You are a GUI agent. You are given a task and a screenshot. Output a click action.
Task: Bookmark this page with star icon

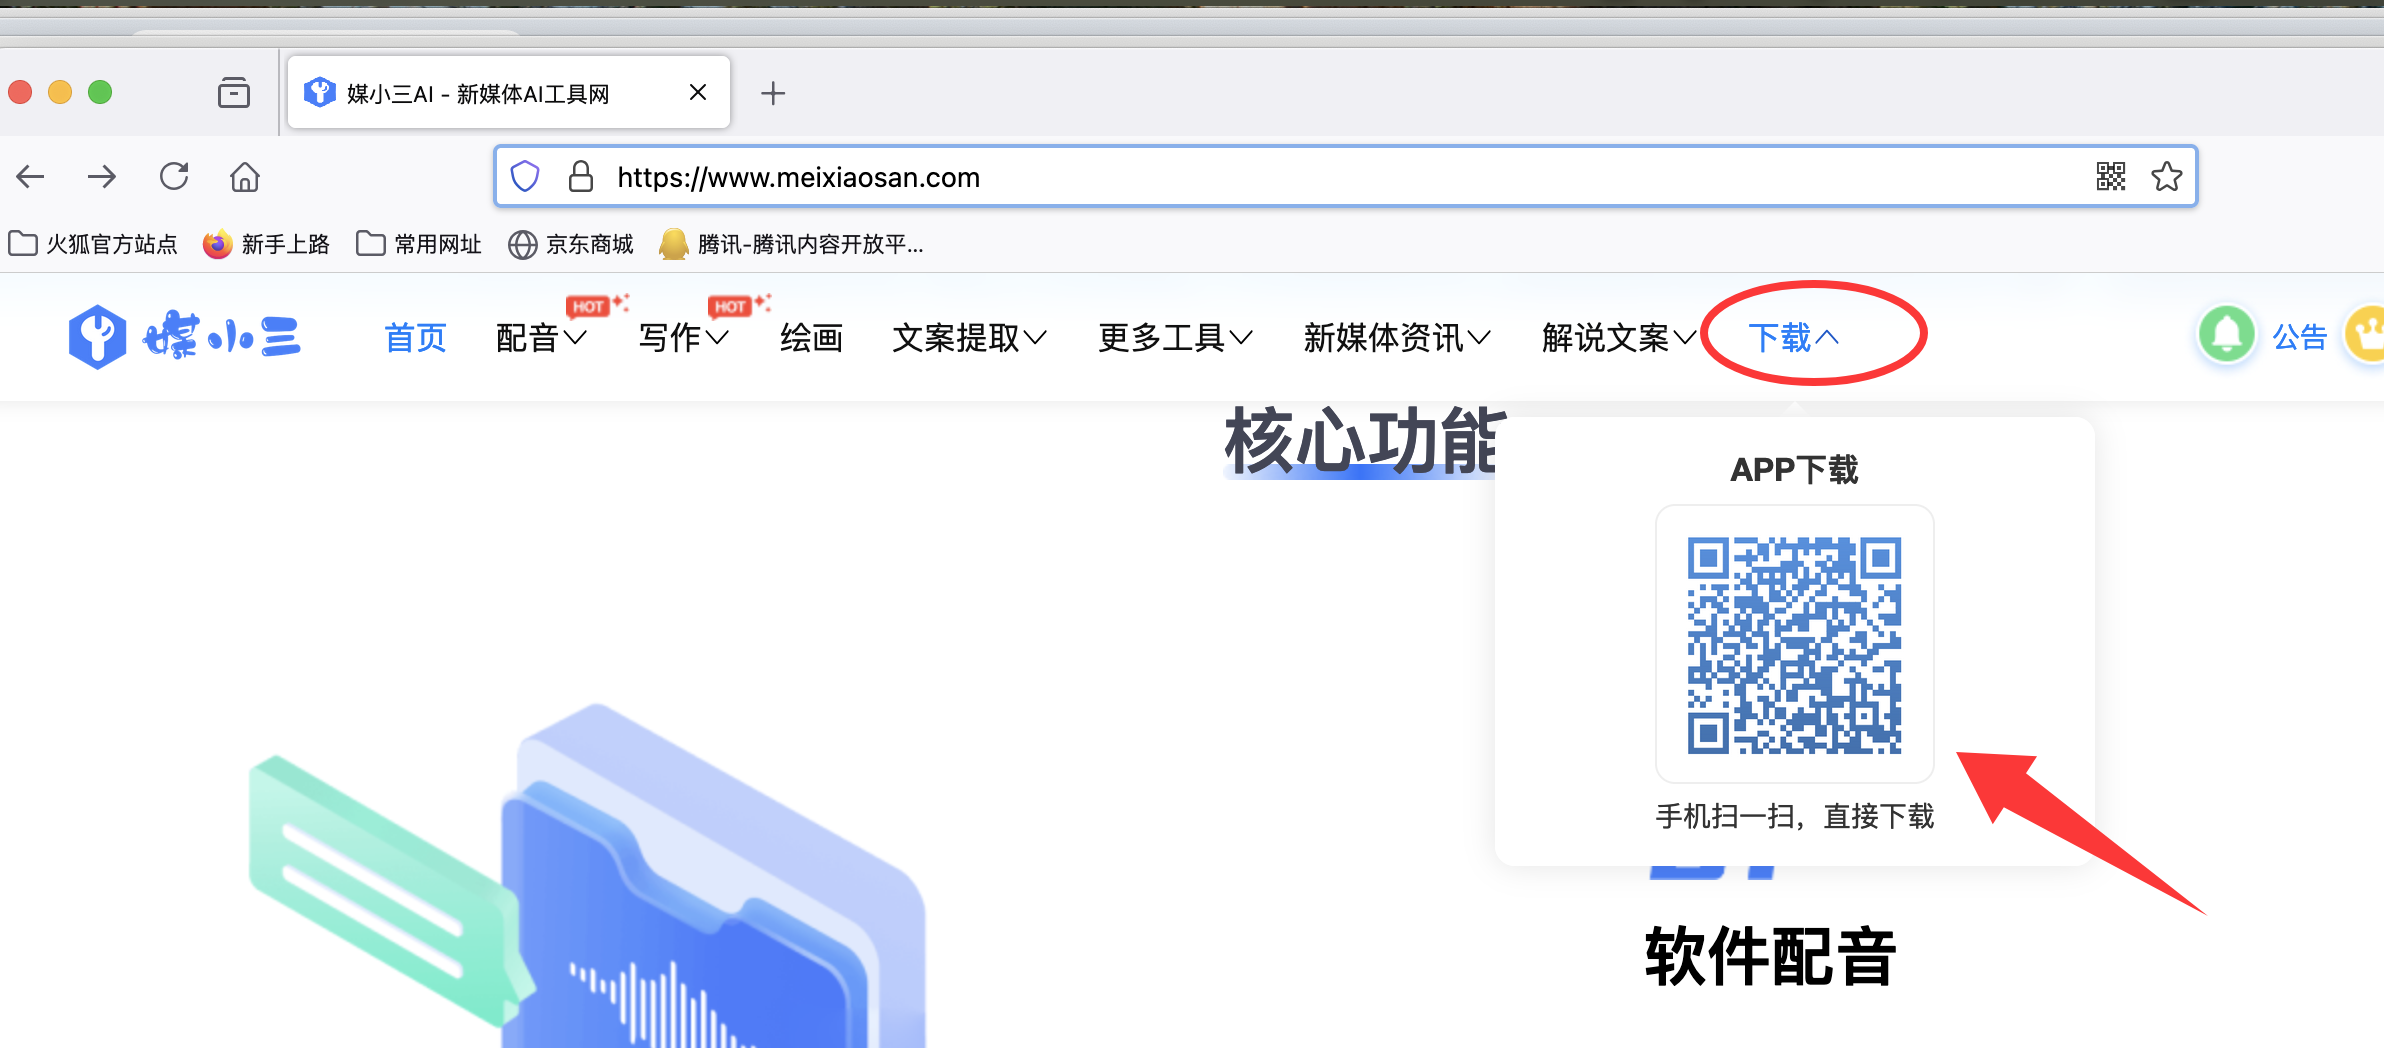[x=2166, y=177]
